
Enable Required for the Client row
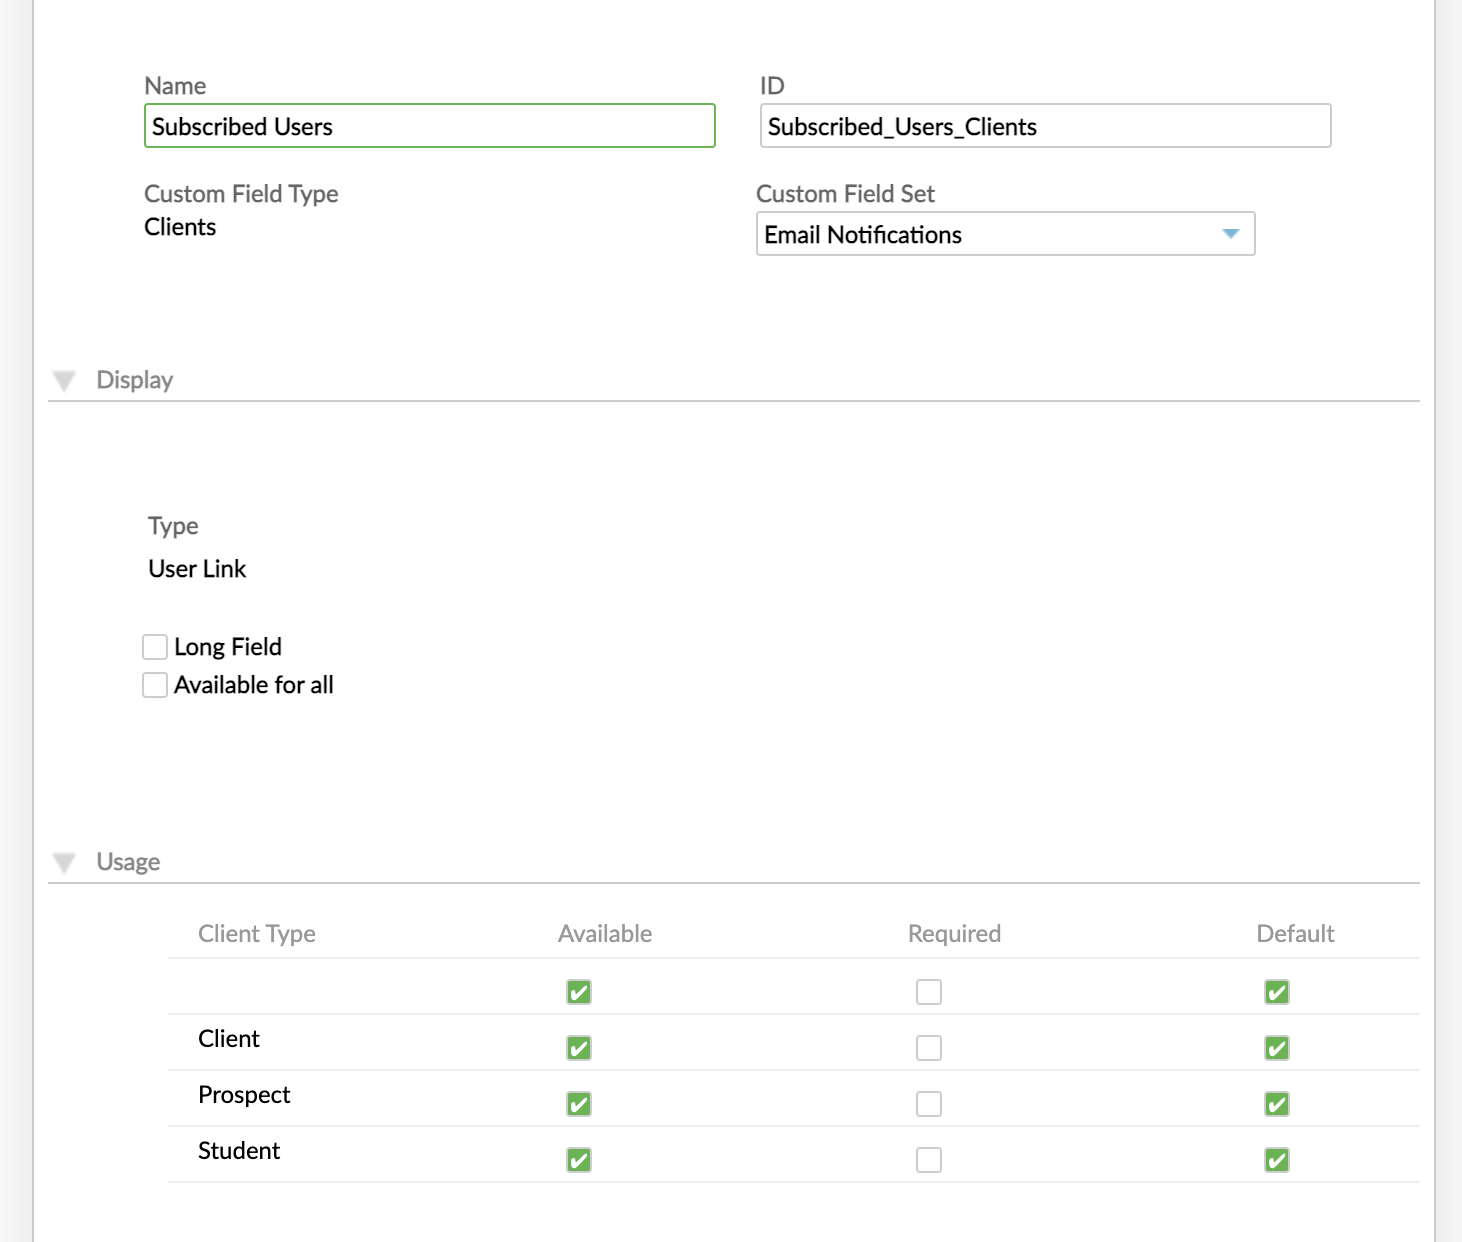click(x=928, y=1048)
